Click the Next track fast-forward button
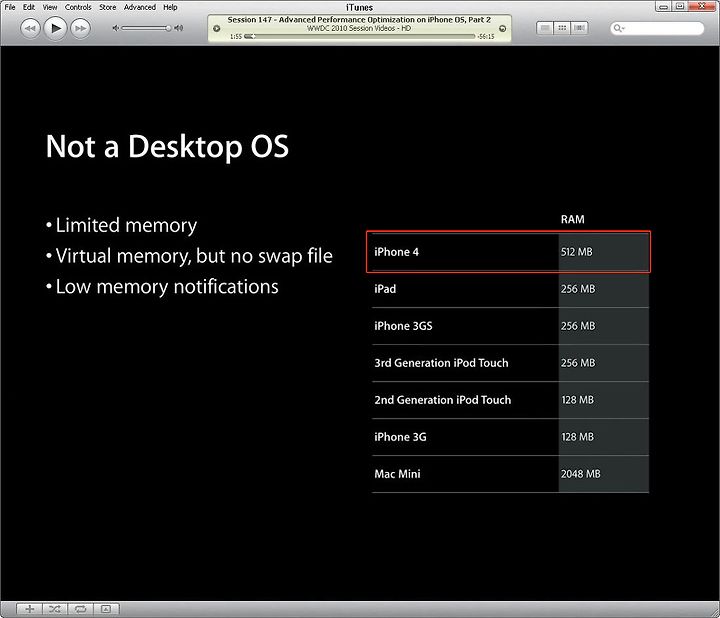The width and height of the screenshot is (720, 618). [80, 28]
